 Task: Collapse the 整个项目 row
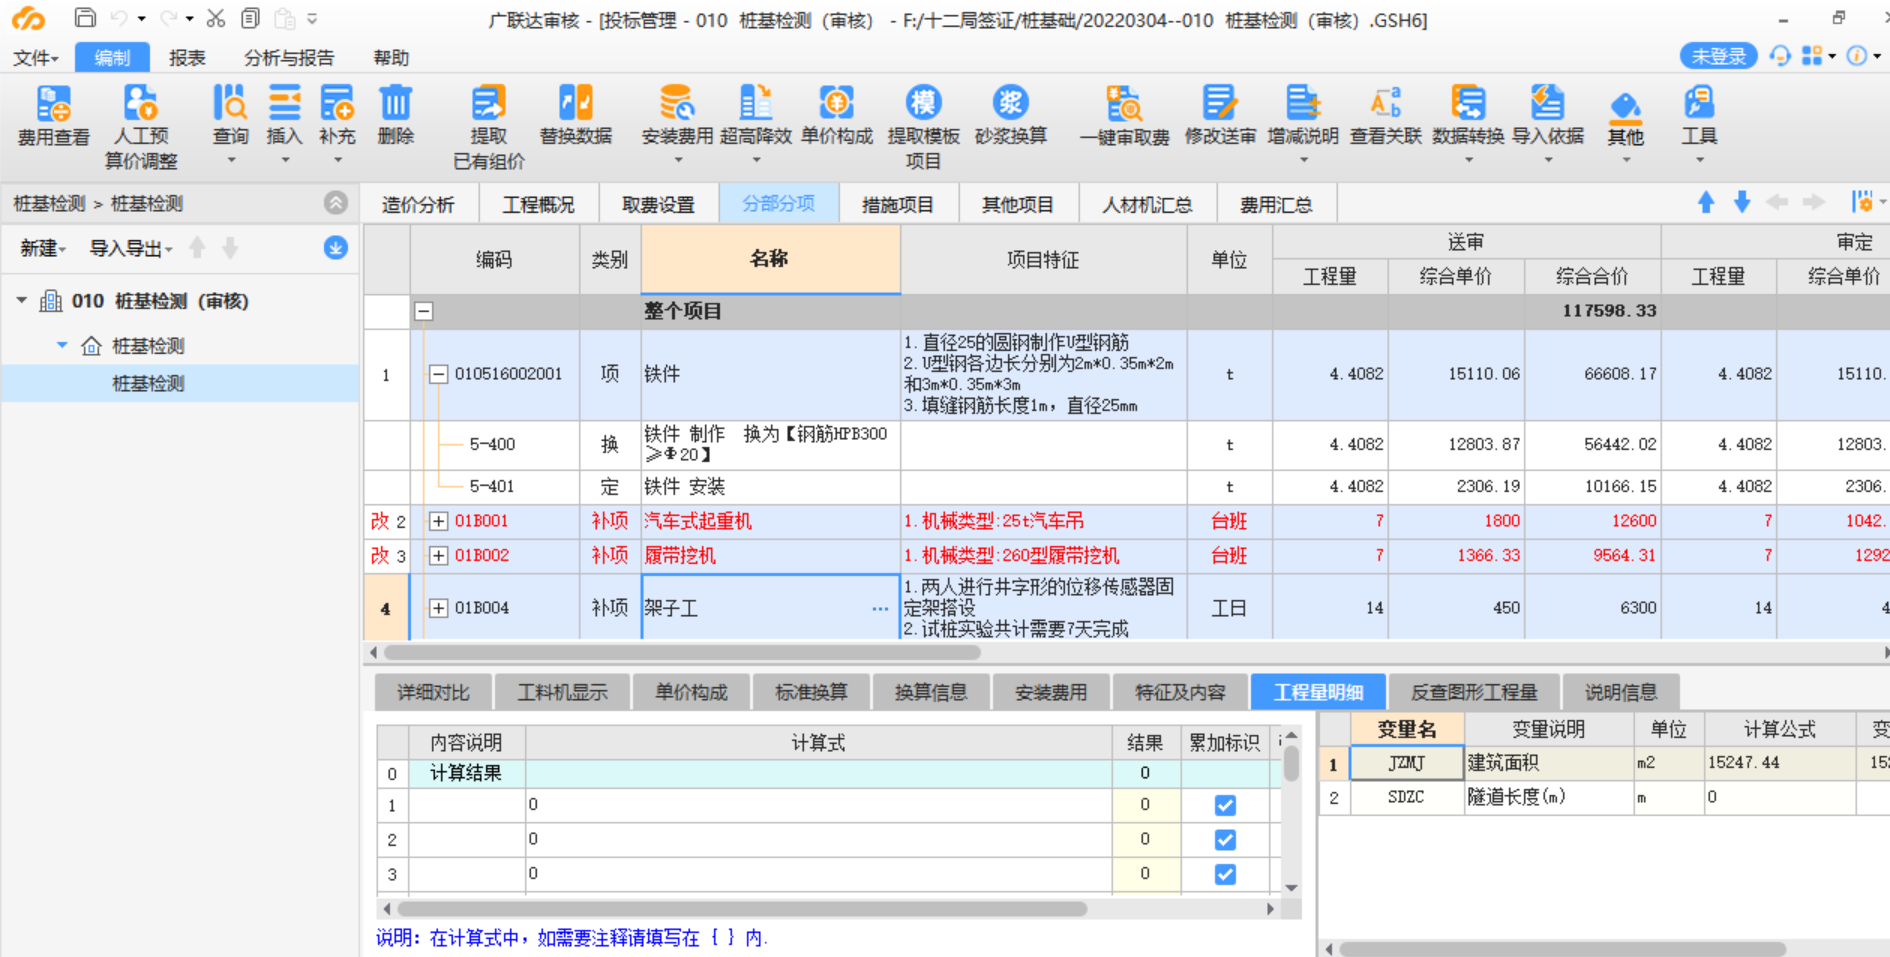(424, 311)
